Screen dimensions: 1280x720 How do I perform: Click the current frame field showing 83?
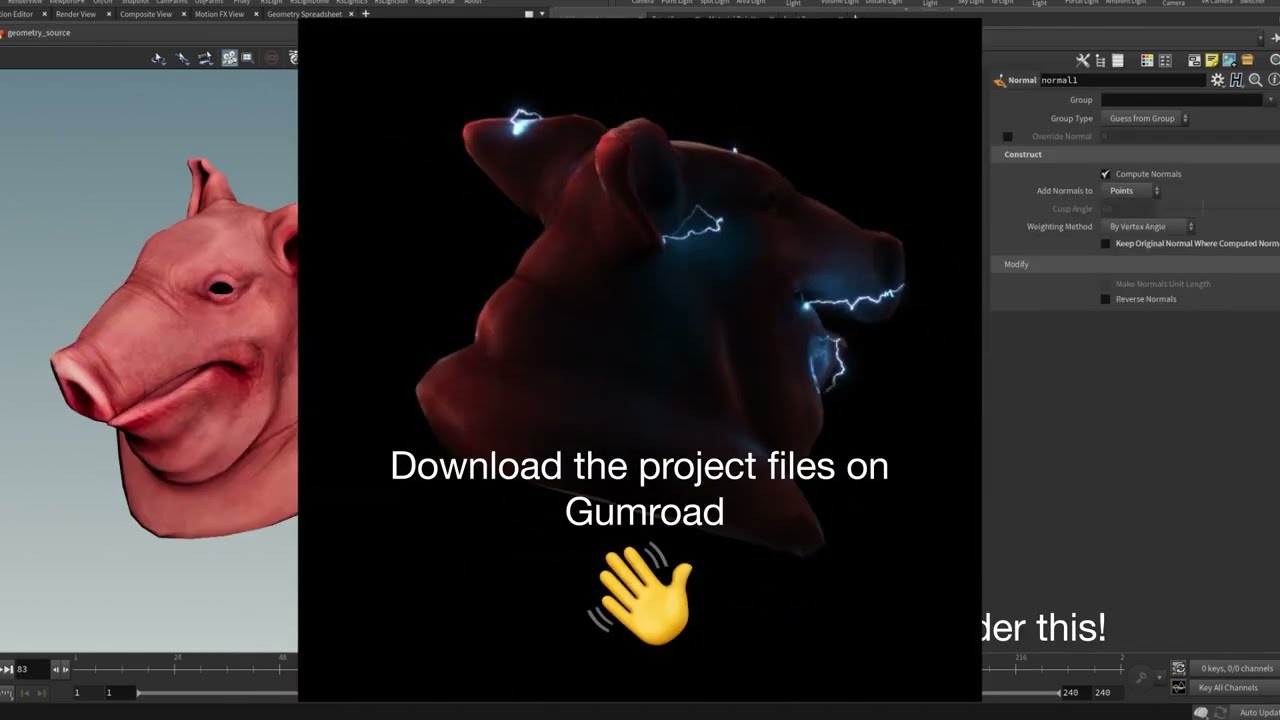[x=30, y=669]
